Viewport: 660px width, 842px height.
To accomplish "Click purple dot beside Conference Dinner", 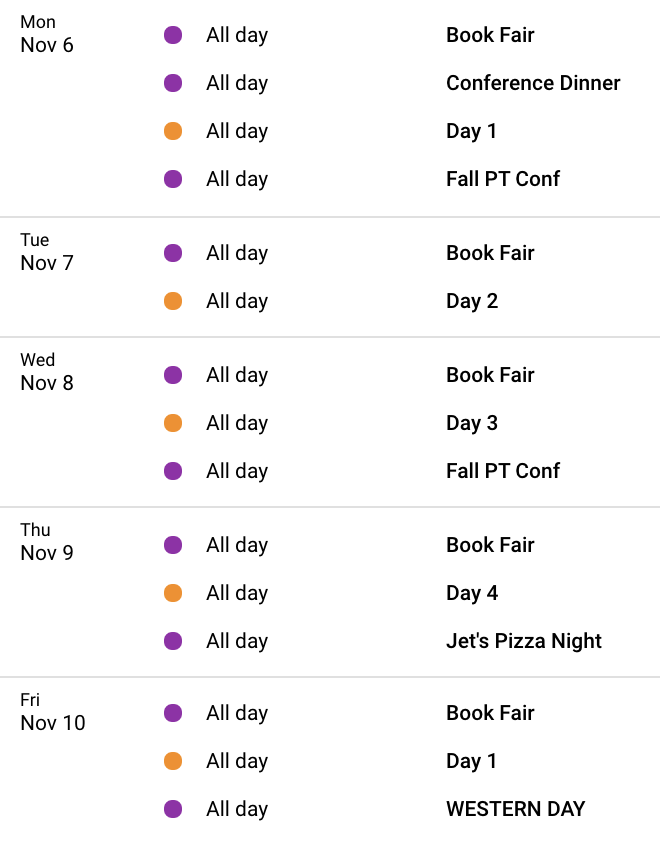I will coord(173,83).
